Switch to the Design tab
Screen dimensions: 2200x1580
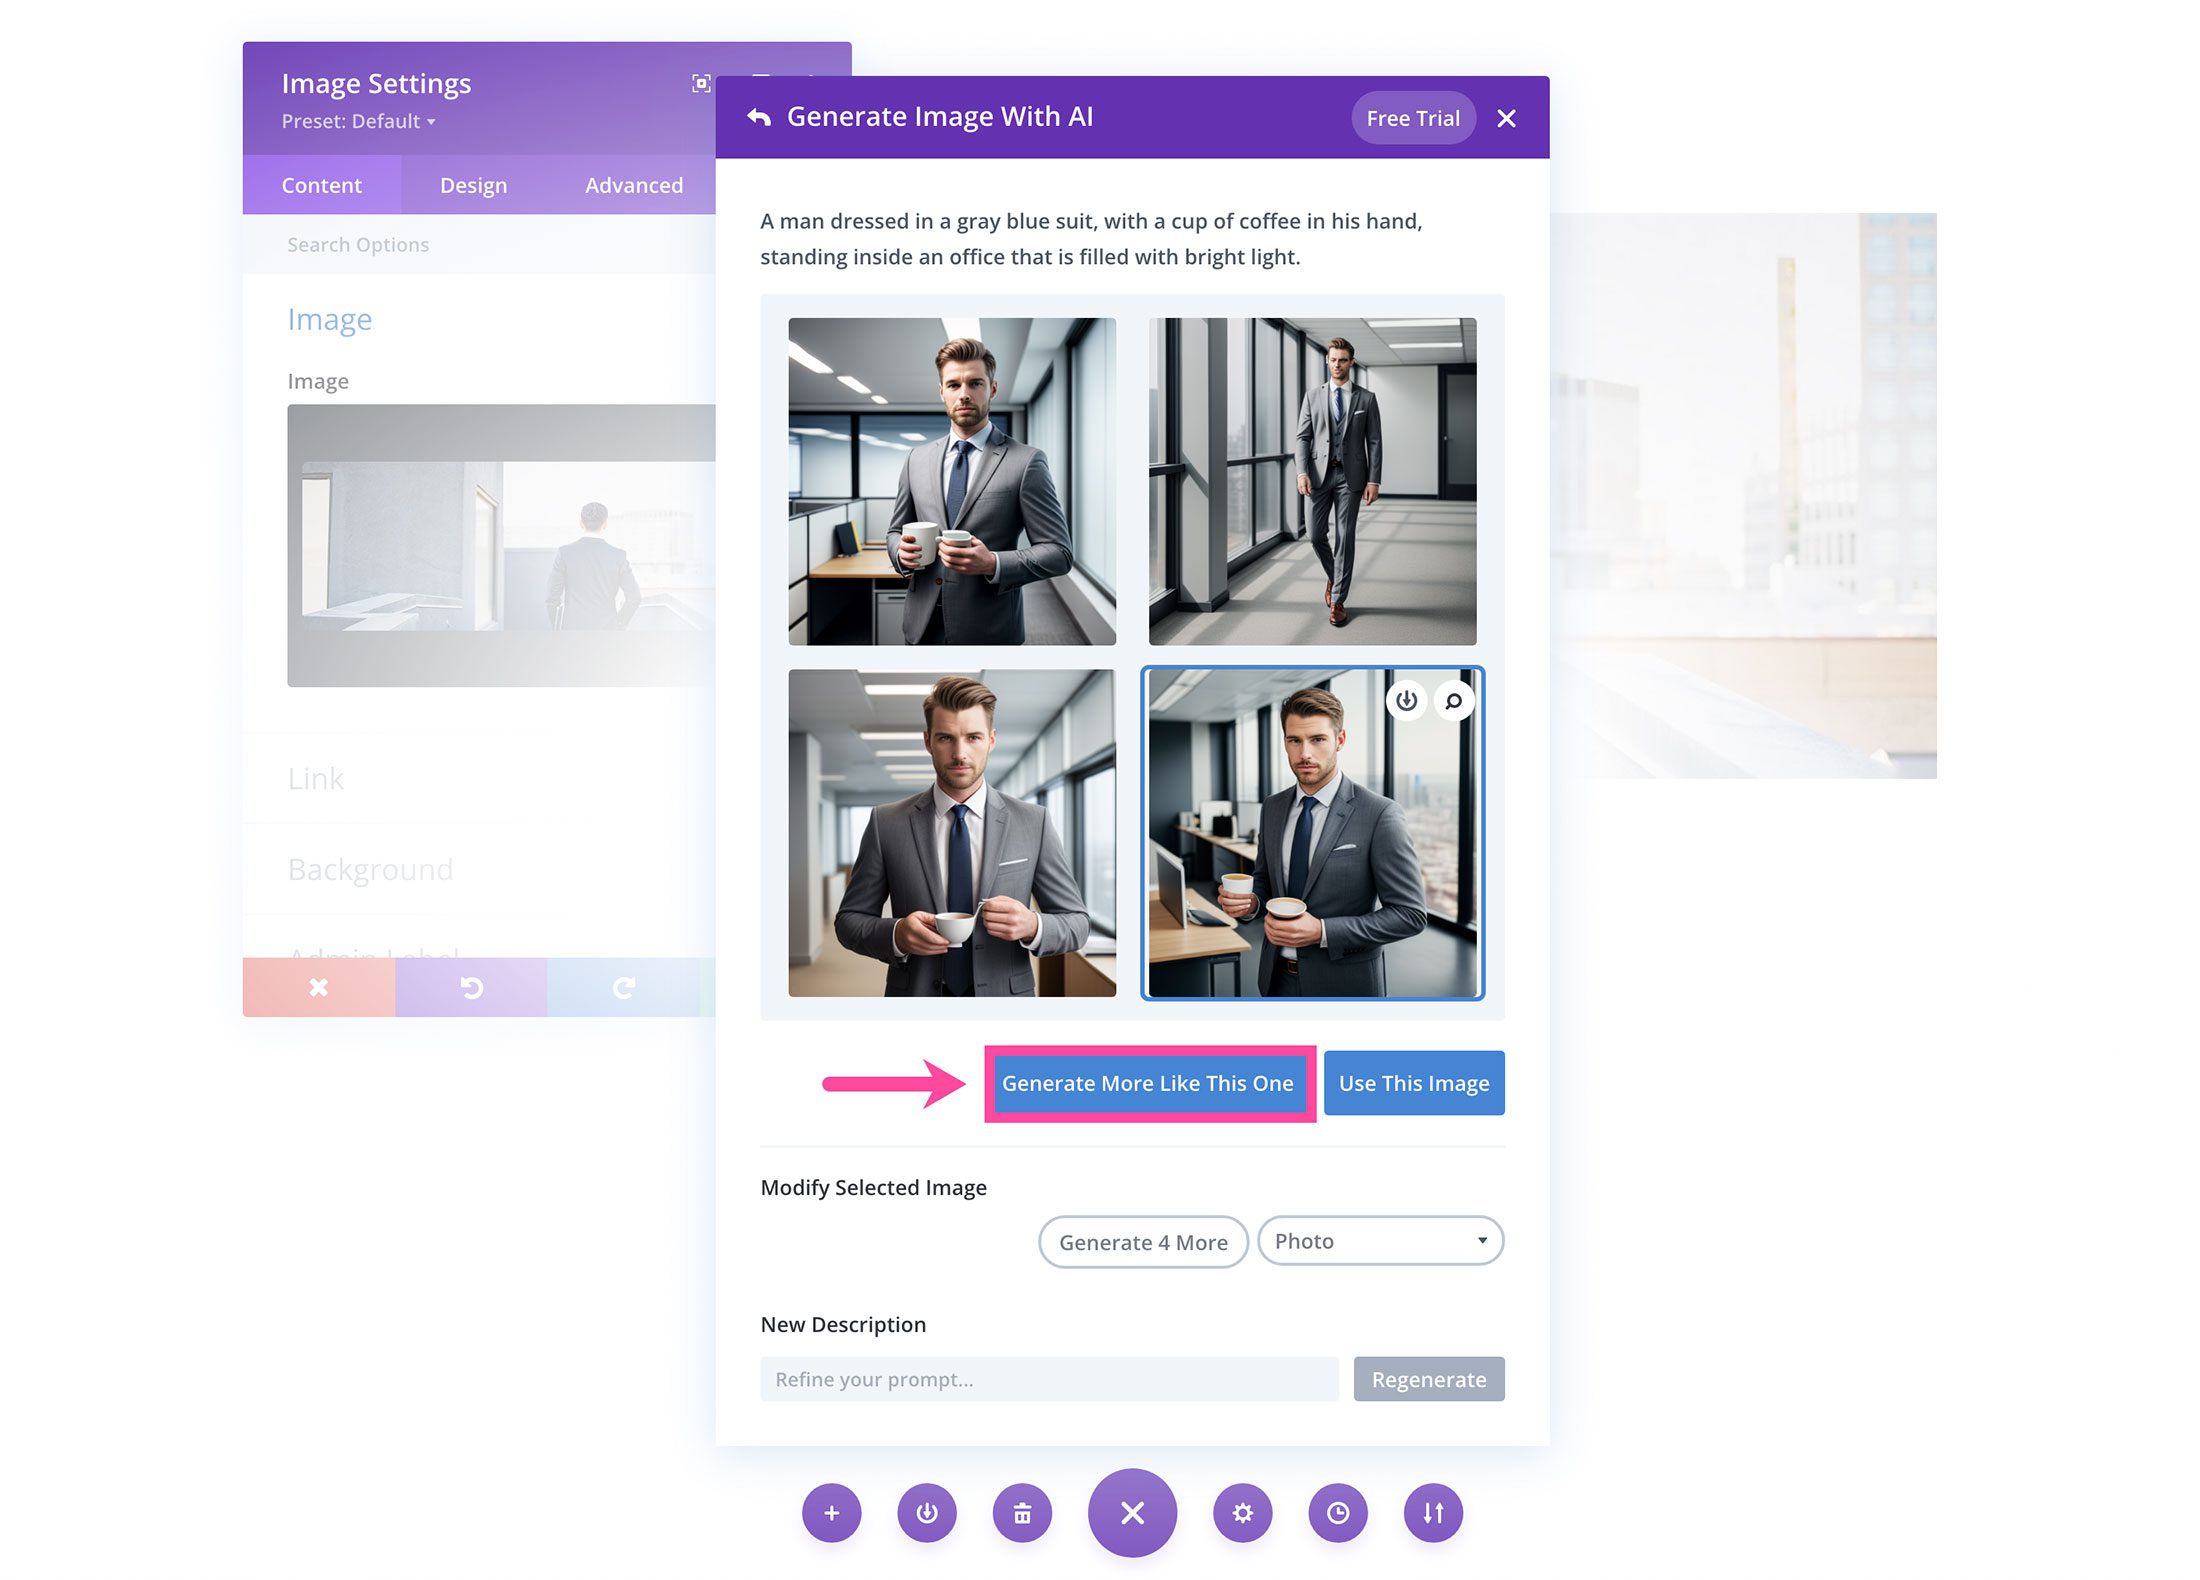[x=473, y=186]
